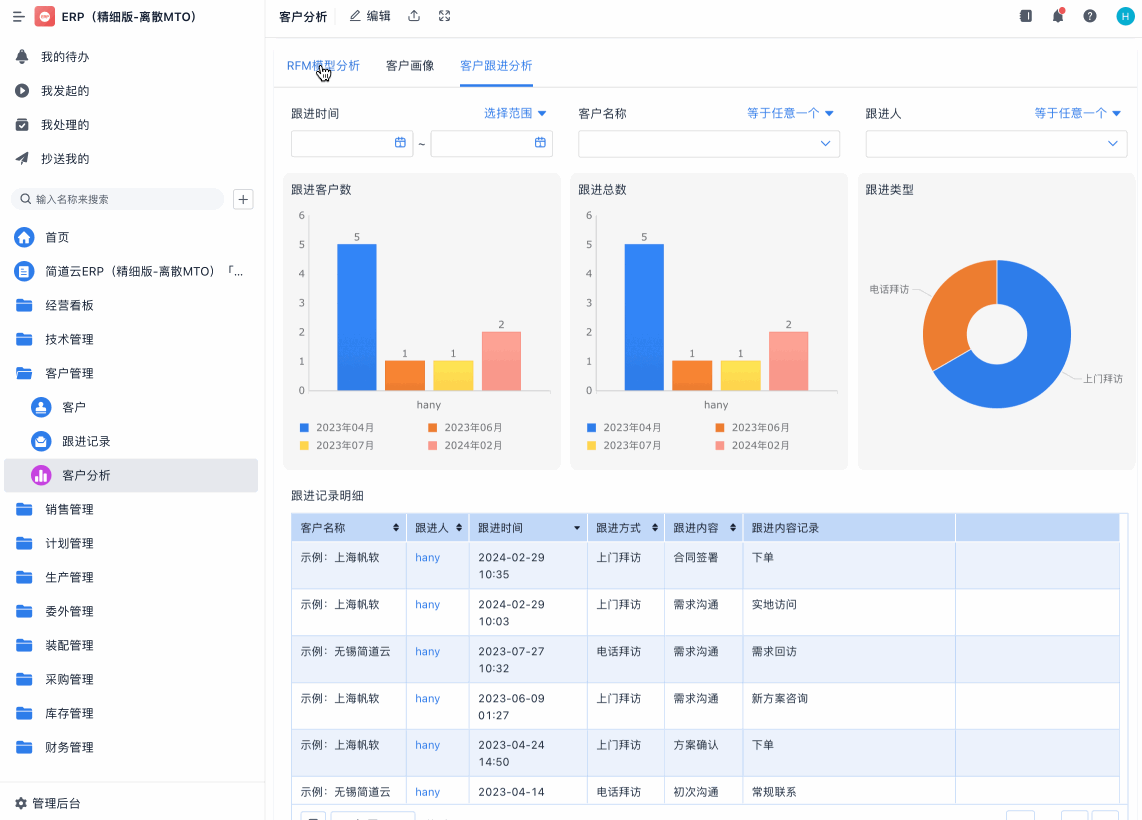
Task: Click the user avatar H icon
Action: 1125,16
